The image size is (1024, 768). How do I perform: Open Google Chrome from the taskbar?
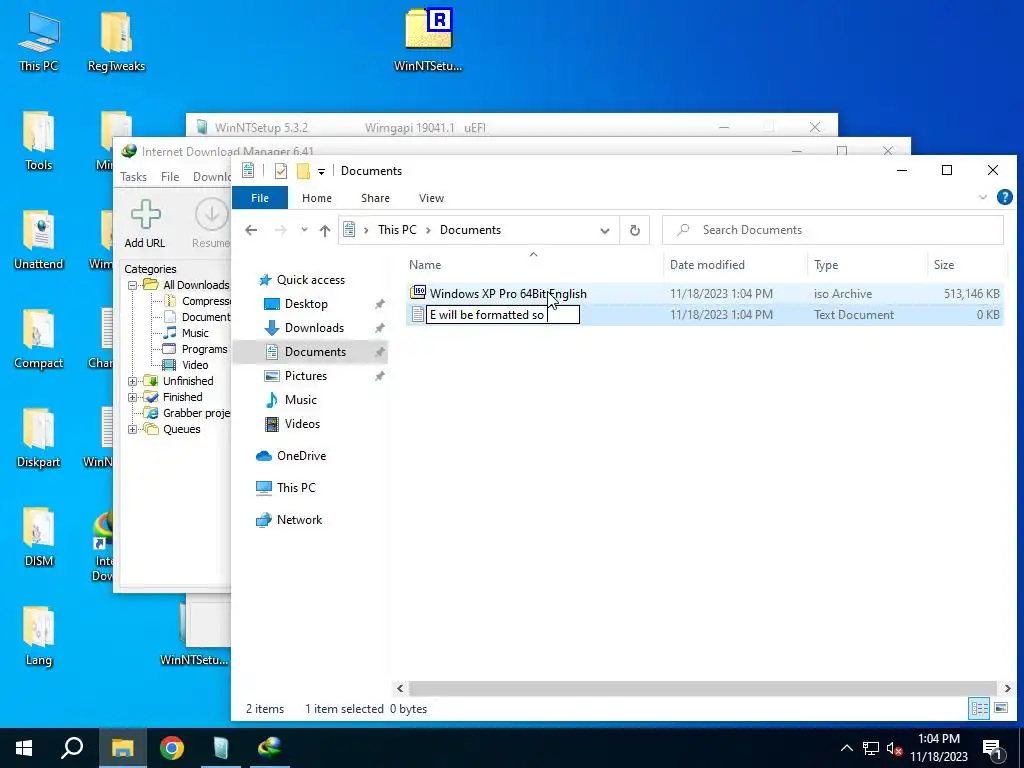click(x=172, y=748)
